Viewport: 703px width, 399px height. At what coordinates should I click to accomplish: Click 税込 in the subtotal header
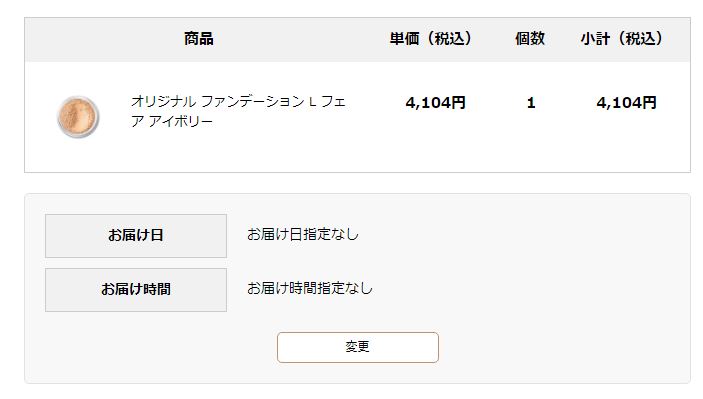coord(640,39)
